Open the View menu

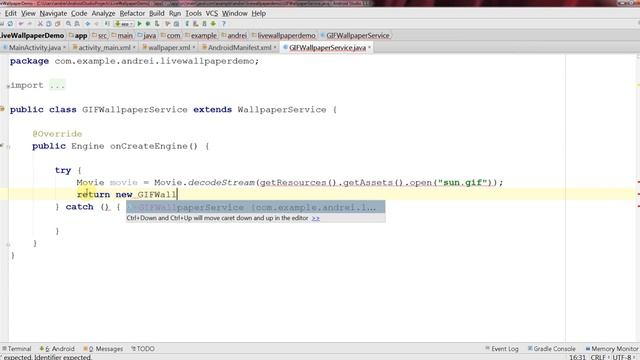tap(28, 13)
